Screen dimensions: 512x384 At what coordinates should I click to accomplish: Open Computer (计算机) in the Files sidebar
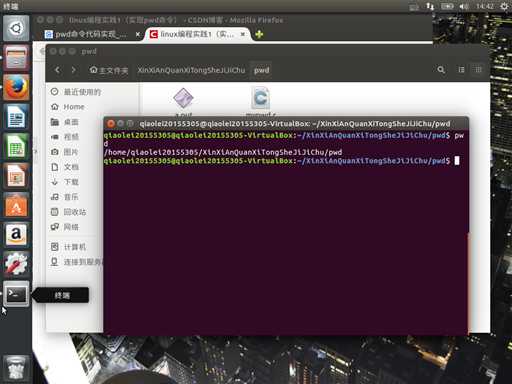(x=69, y=247)
